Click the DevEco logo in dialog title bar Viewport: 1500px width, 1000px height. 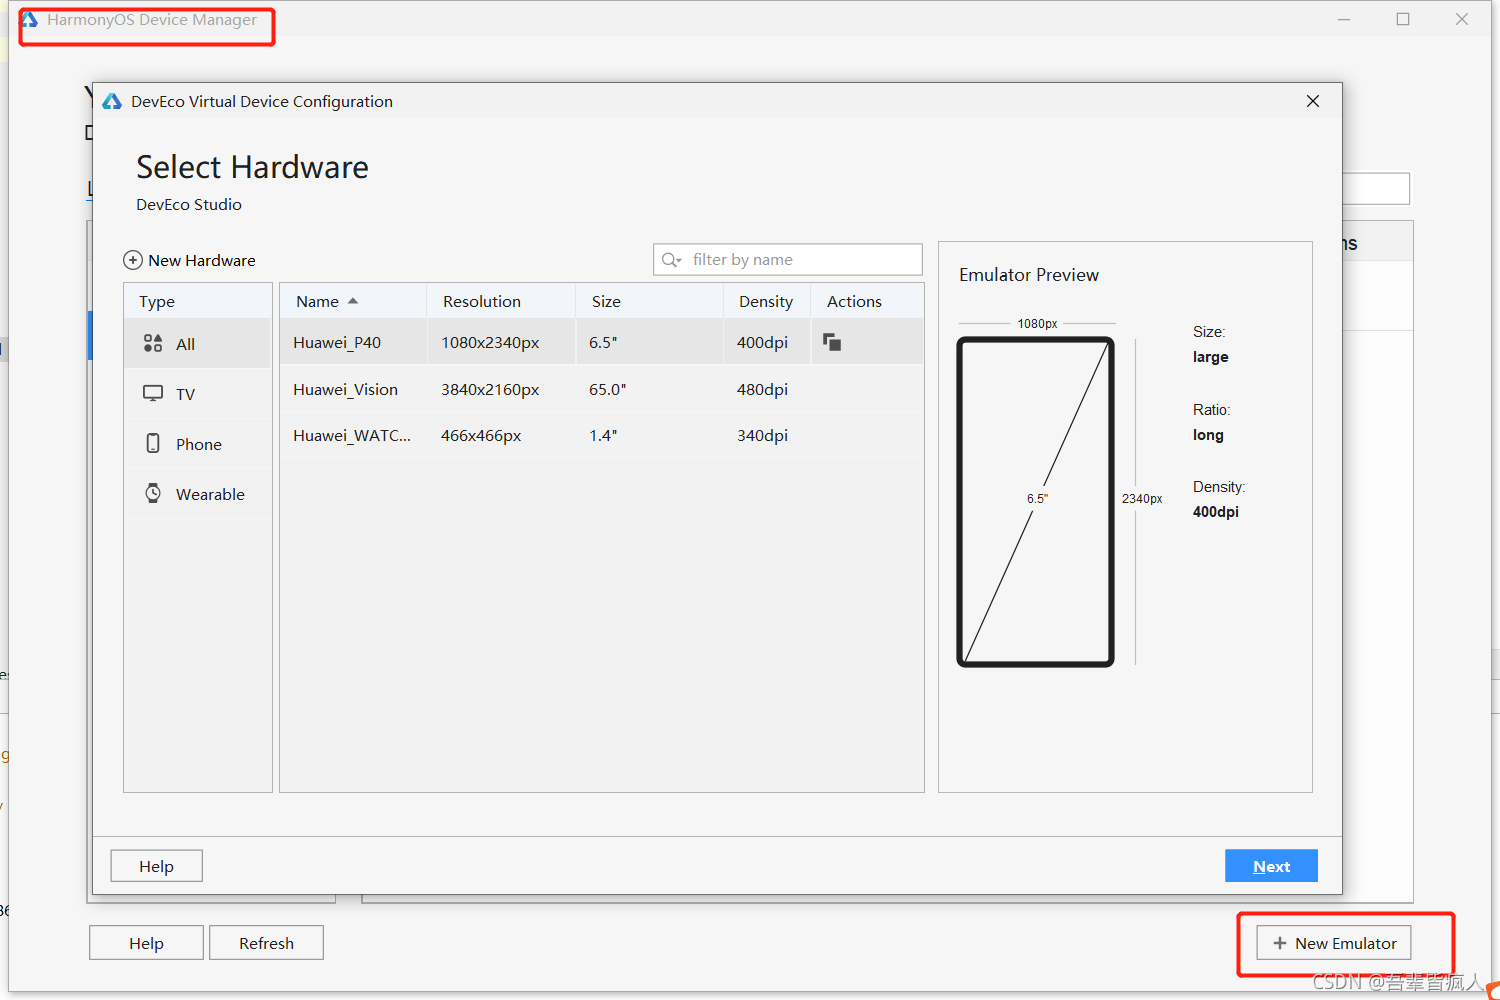(x=112, y=101)
